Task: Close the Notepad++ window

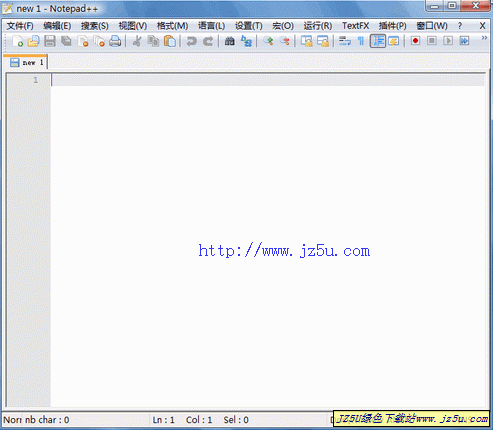Action: (x=476, y=6)
